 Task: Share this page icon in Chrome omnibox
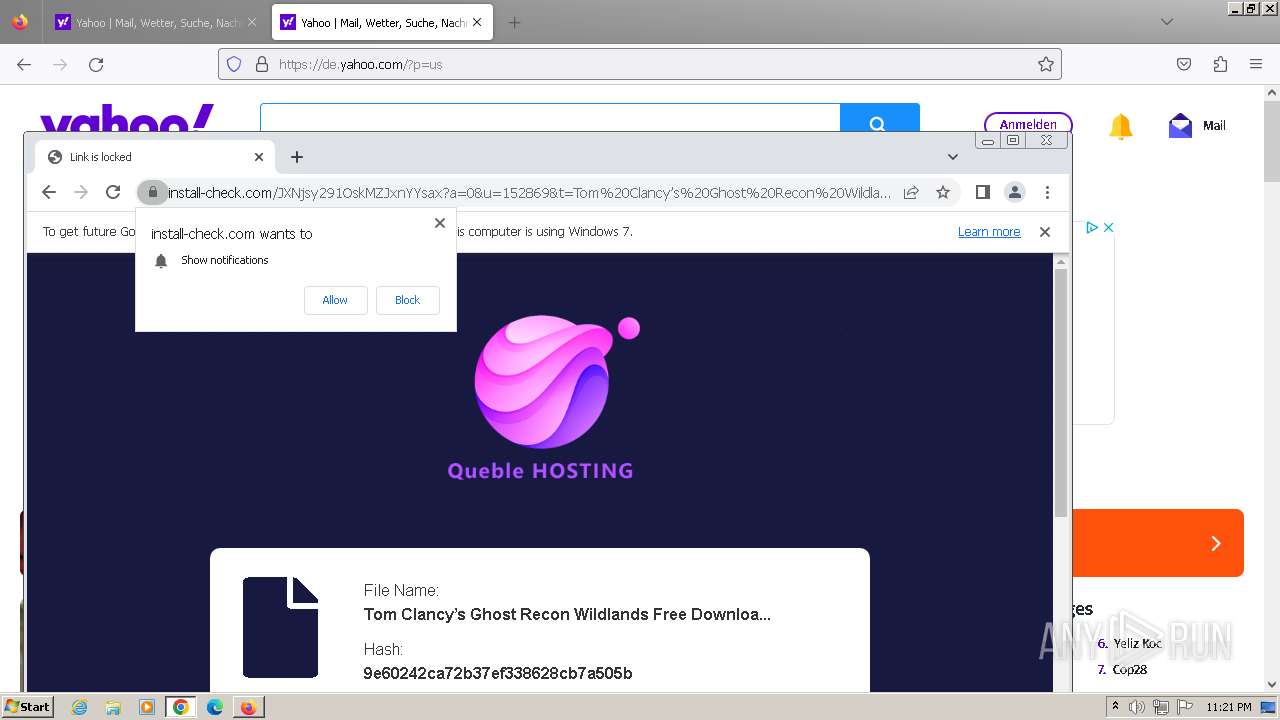tap(911, 192)
